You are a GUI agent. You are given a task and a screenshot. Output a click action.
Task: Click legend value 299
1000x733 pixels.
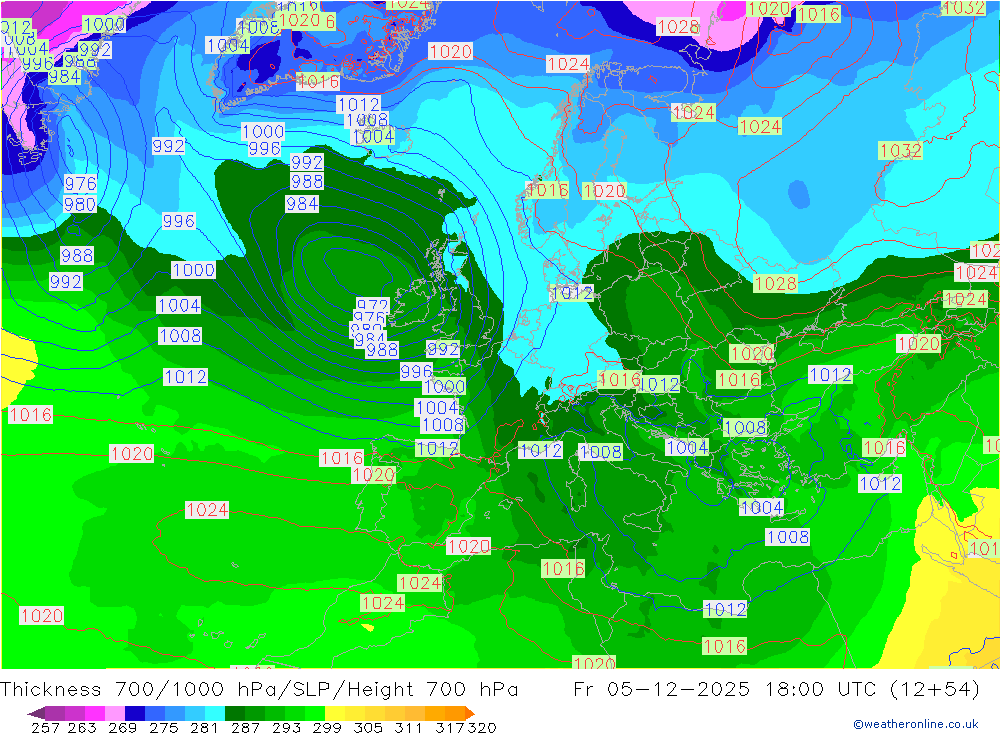[x=327, y=727]
